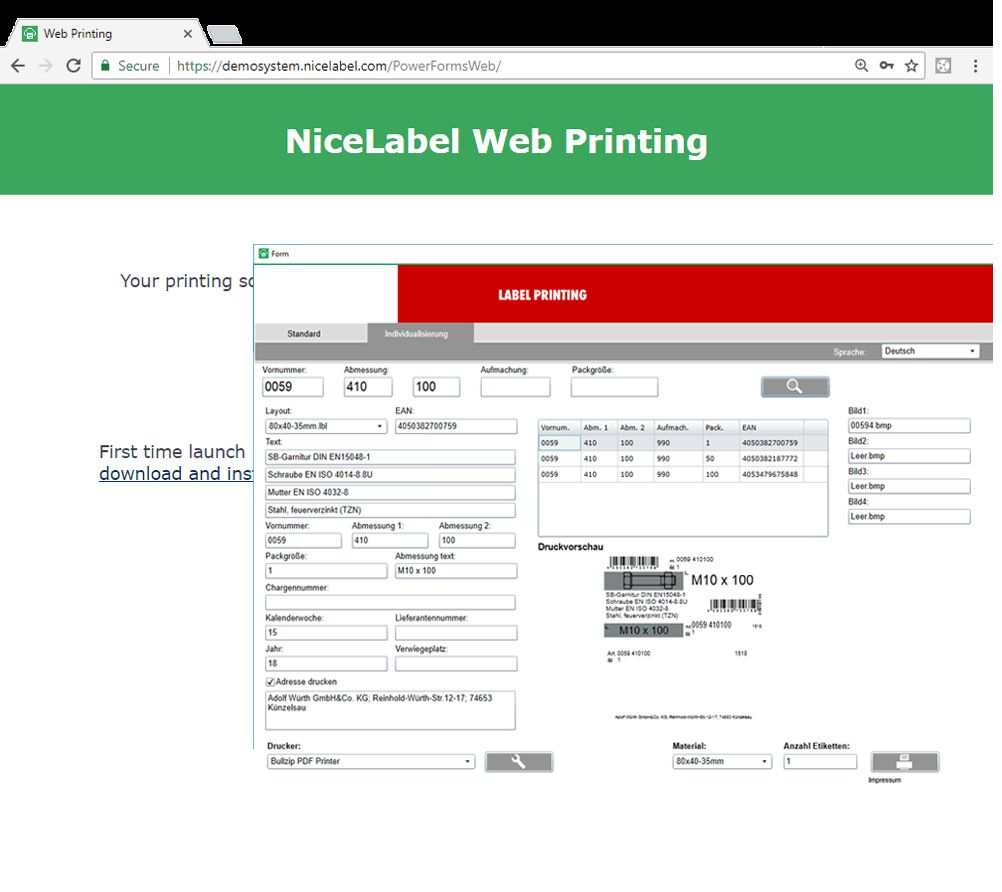Bookmark this page with the star icon
The image size is (1002, 892).
tap(911, 66)
